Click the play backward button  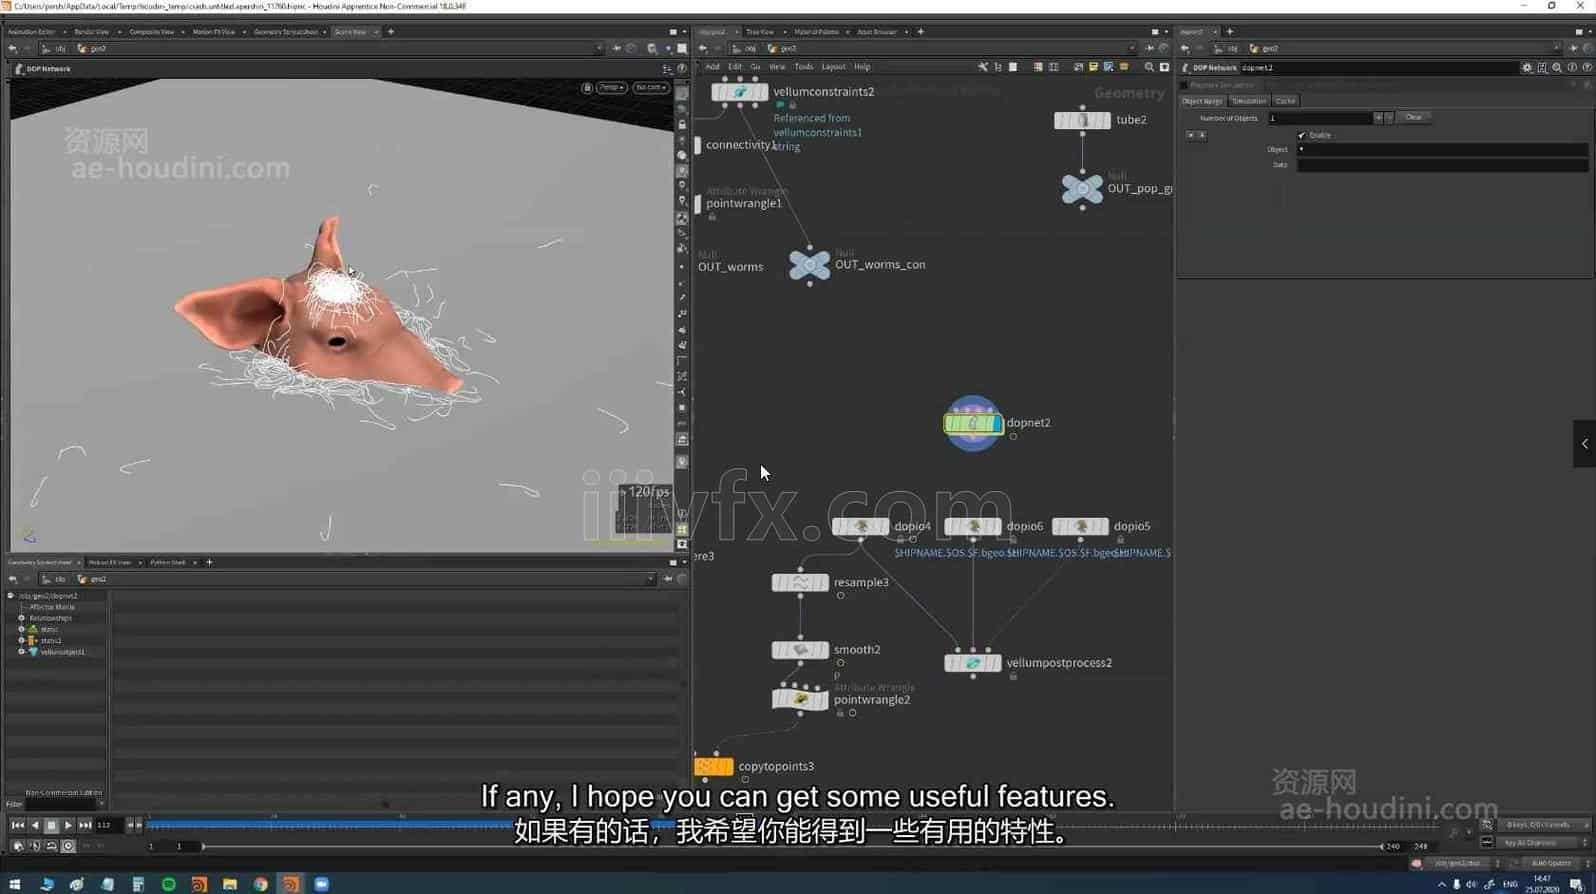pos(34,825)
